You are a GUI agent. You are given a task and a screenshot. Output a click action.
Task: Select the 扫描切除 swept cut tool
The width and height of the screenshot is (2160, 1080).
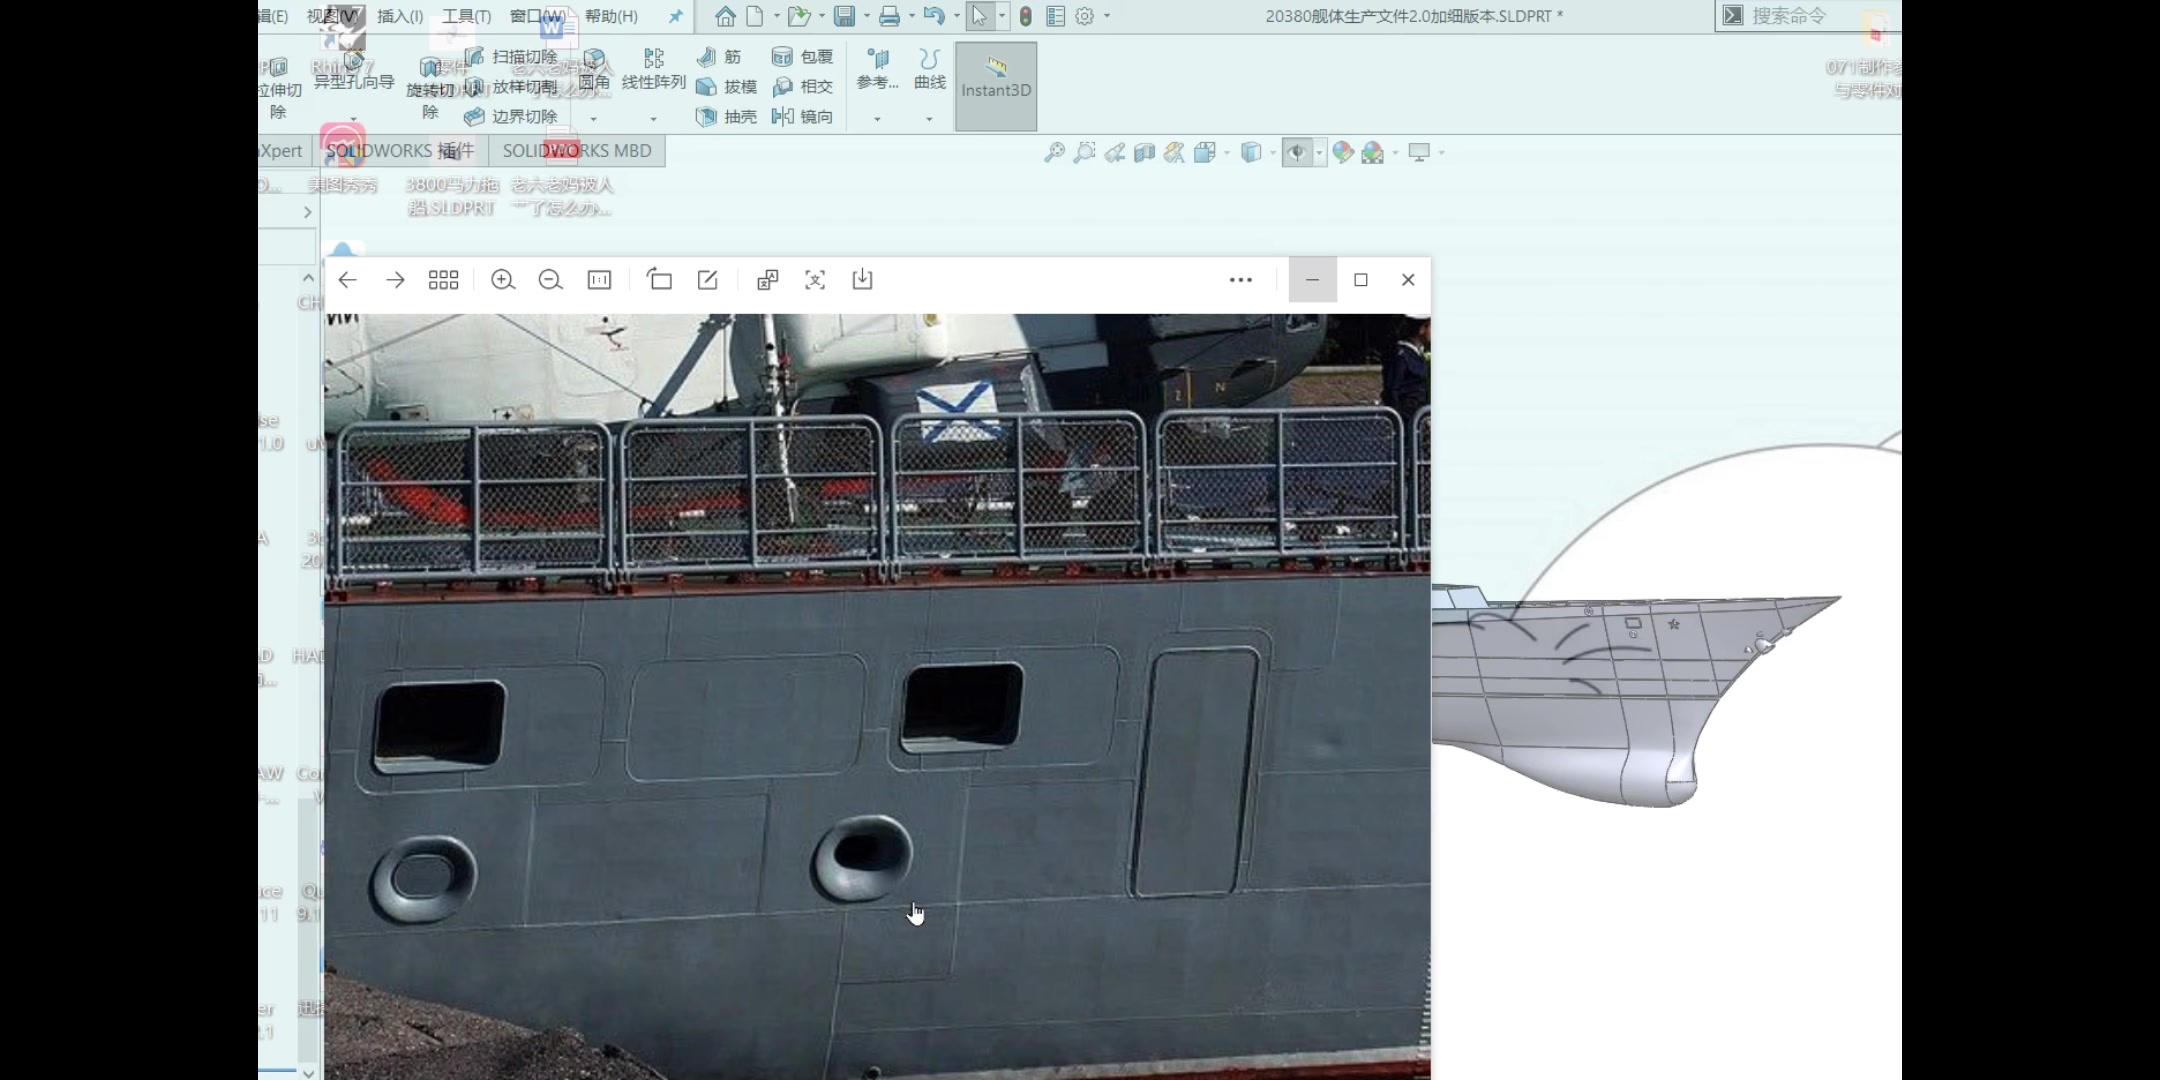click(511, 57)
